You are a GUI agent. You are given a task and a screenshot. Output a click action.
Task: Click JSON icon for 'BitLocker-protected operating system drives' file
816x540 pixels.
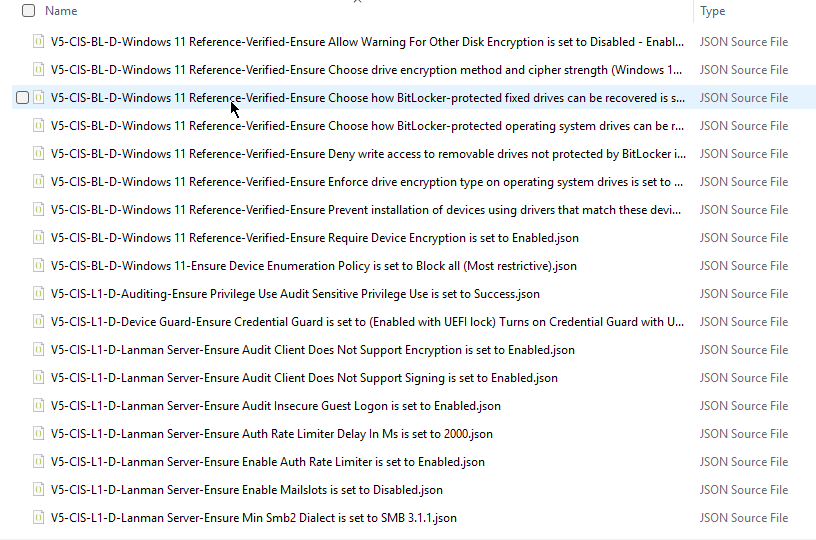[x=39, y=125]
